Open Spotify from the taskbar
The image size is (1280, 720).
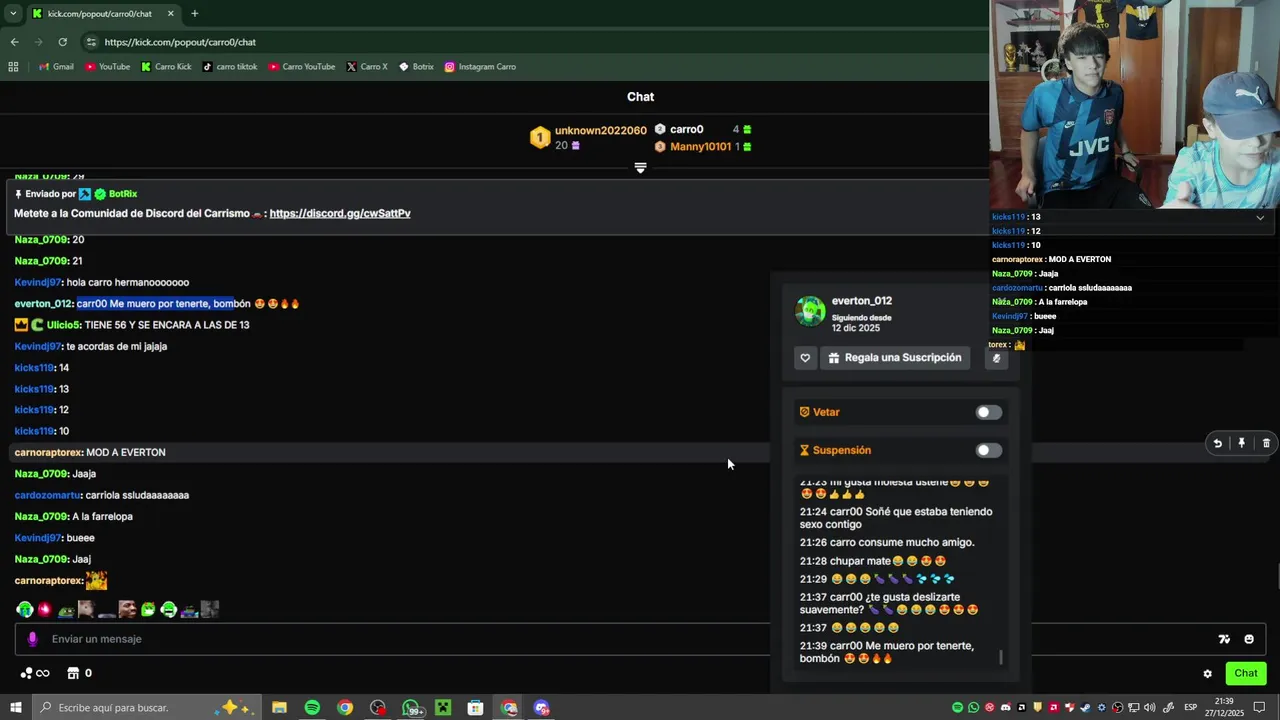coord(312,708)
